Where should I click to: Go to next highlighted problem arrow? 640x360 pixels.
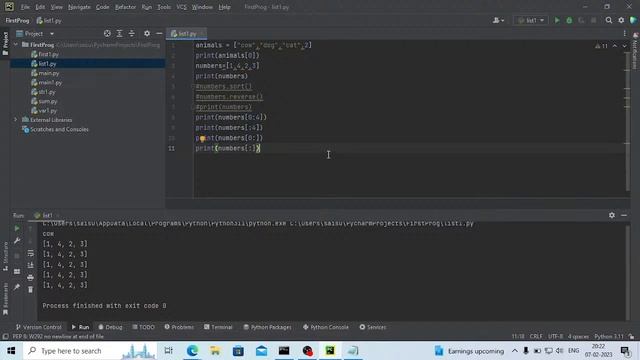click(624, 46)
